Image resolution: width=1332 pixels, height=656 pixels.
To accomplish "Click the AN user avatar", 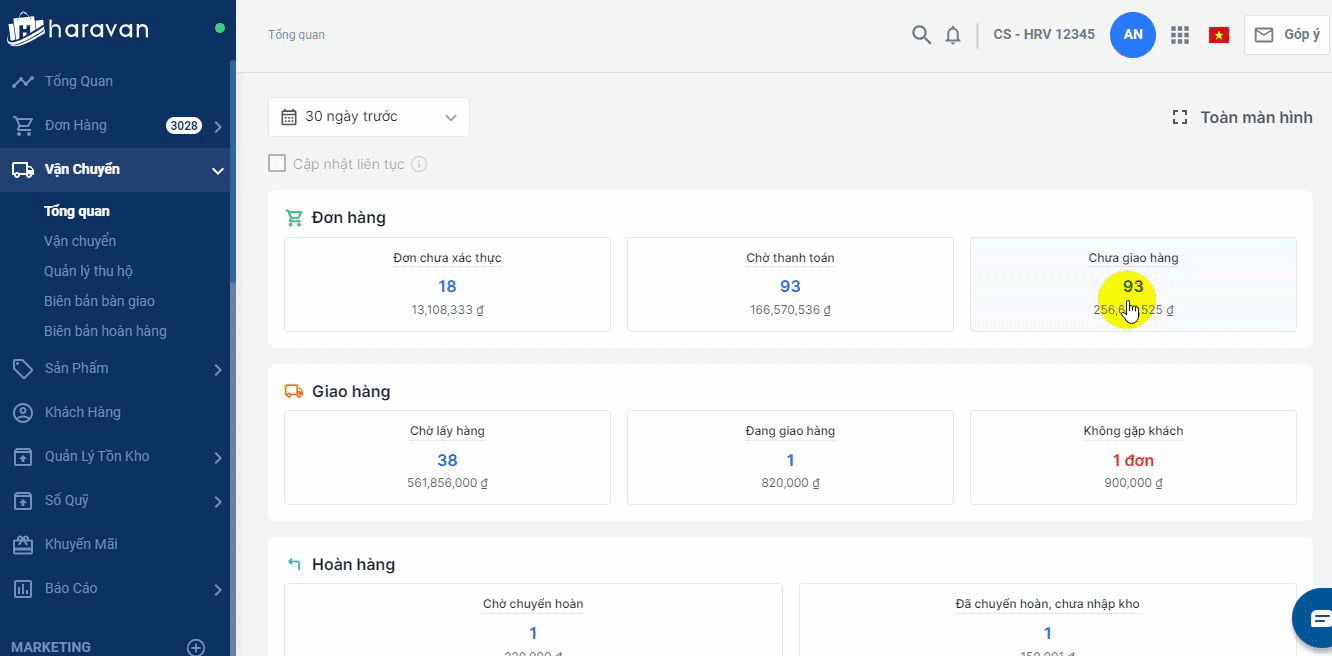I will 1133,35.
